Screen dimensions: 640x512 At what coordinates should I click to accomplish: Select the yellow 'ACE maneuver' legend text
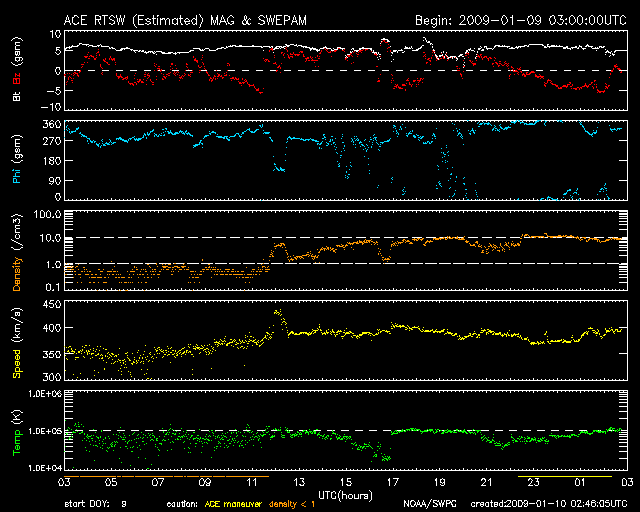click(233, 505)
